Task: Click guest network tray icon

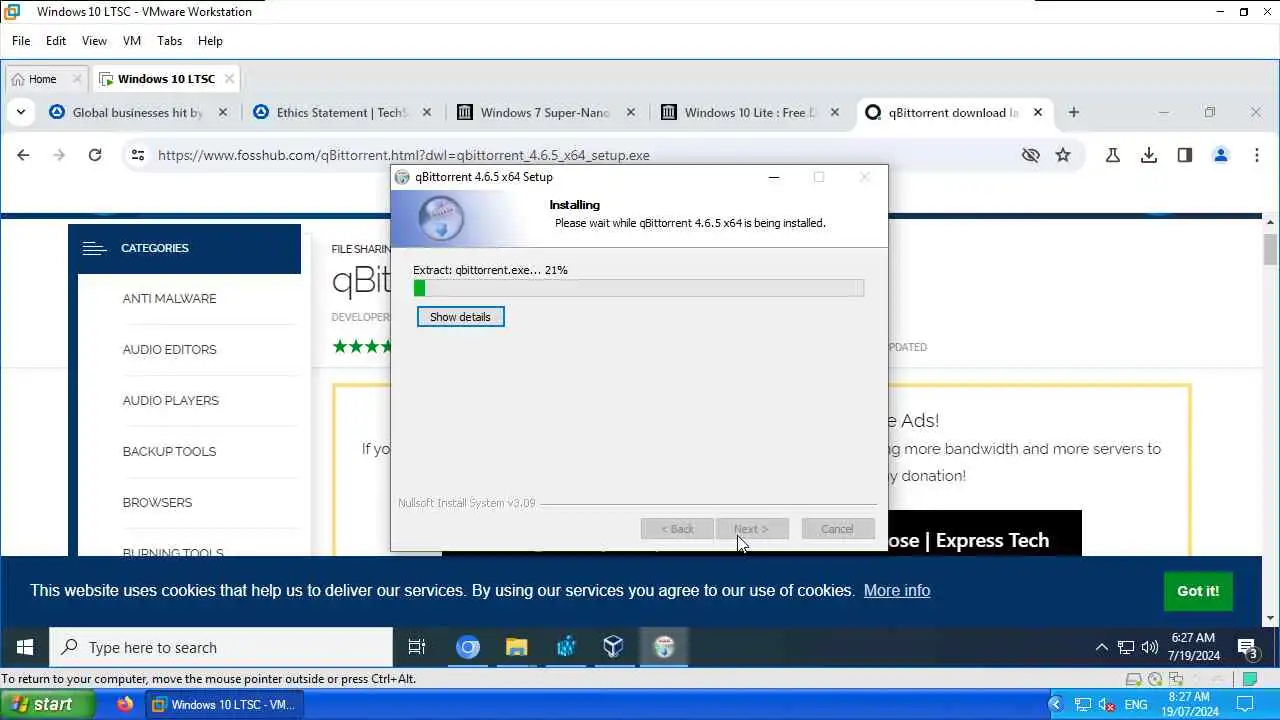Action: (1126, 647)
